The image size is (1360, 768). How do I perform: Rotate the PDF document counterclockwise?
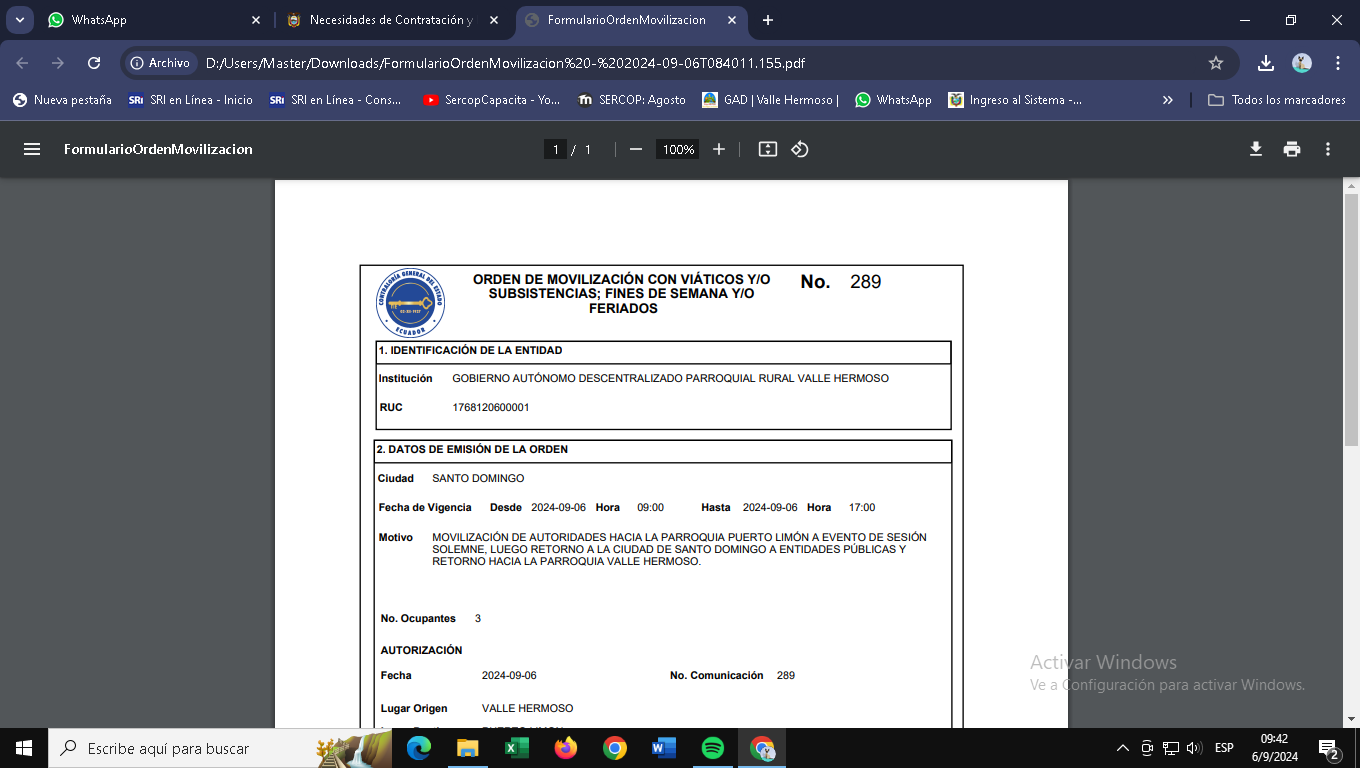(x=799, y=149)
